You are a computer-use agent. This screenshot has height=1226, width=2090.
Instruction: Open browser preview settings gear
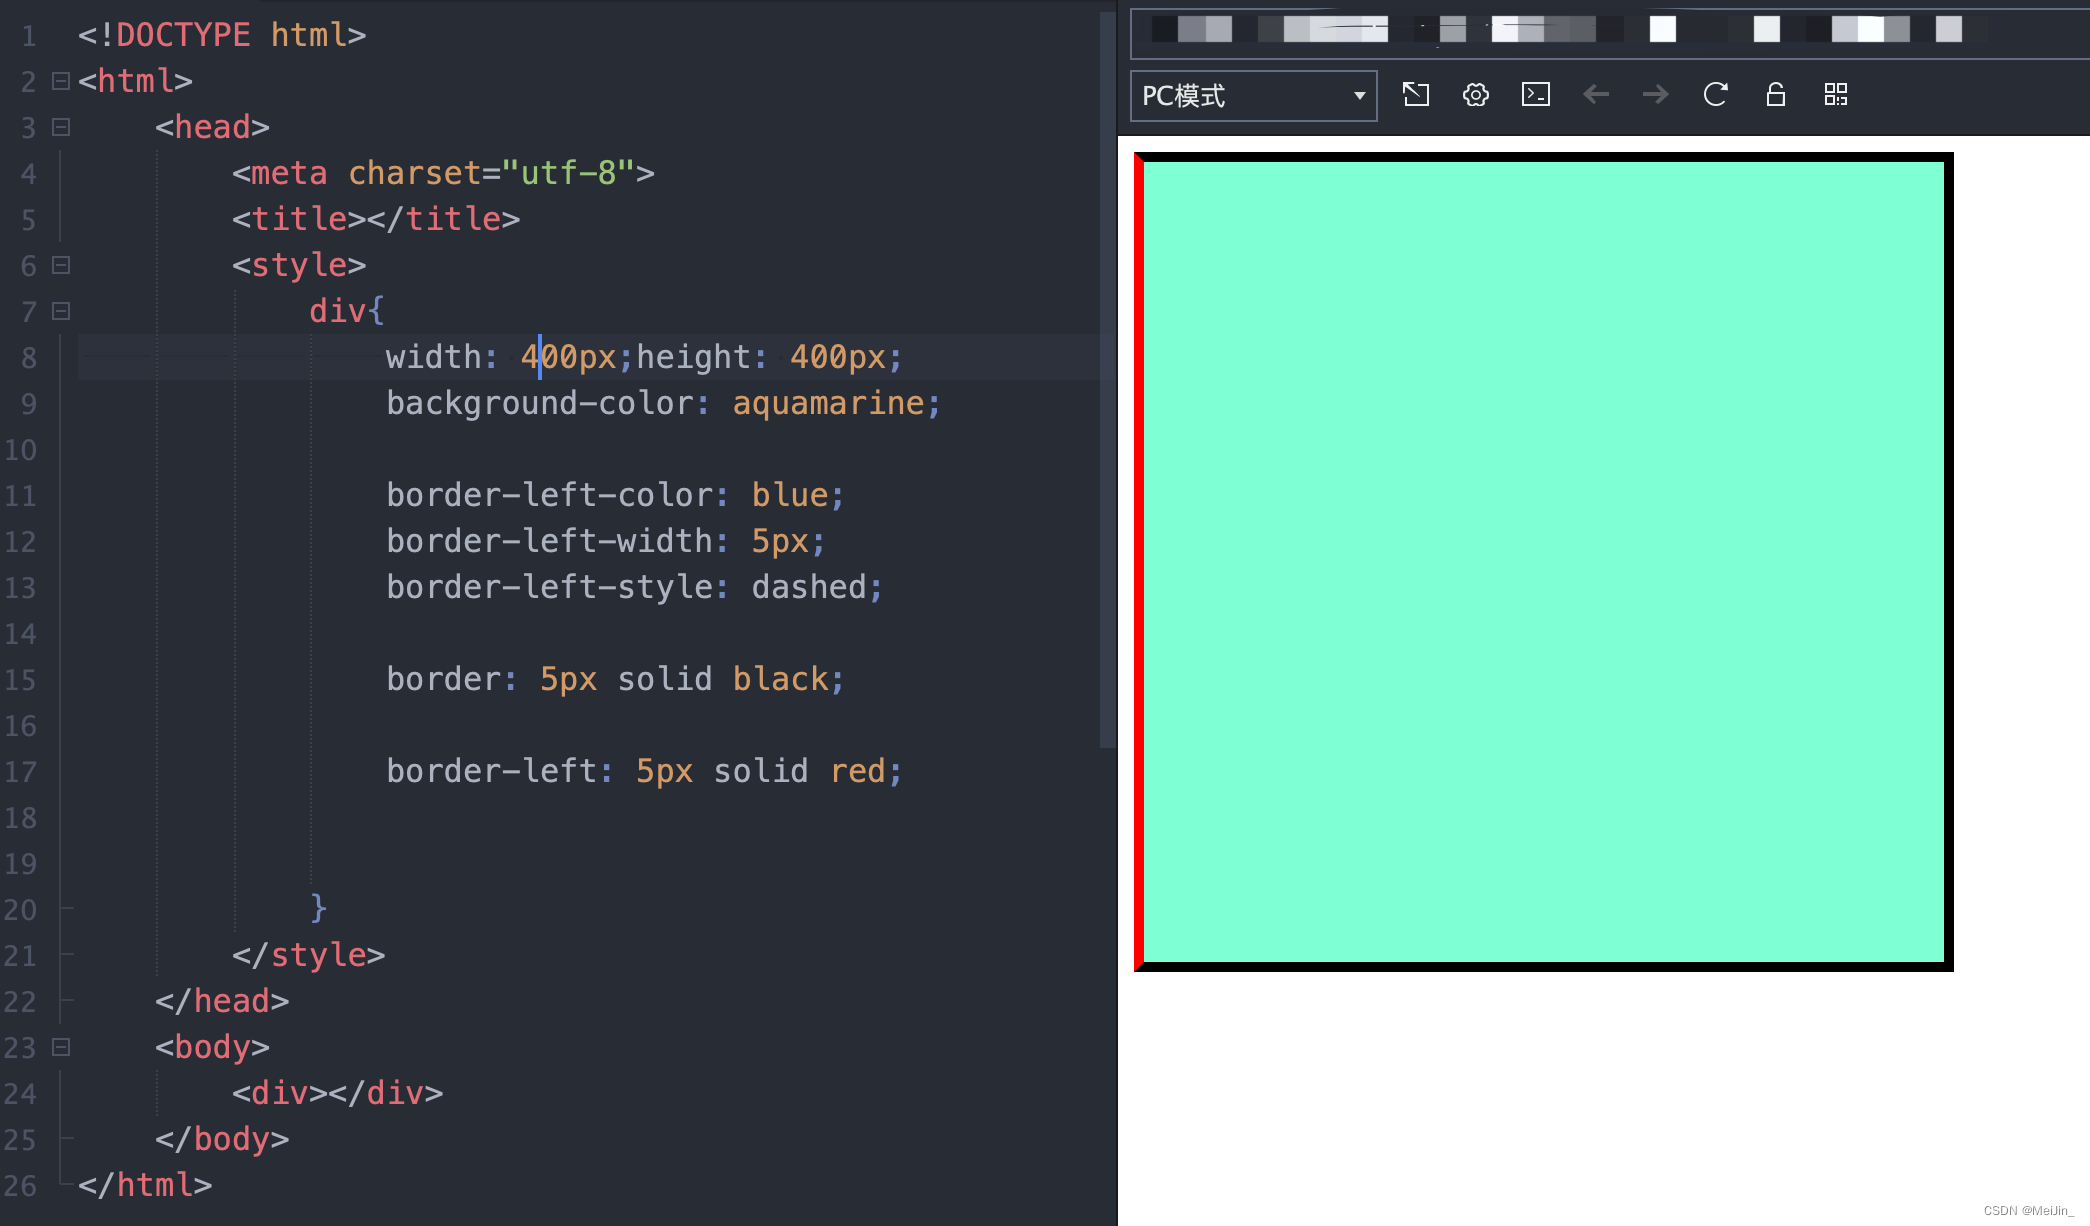click(x=1476, y=95)
